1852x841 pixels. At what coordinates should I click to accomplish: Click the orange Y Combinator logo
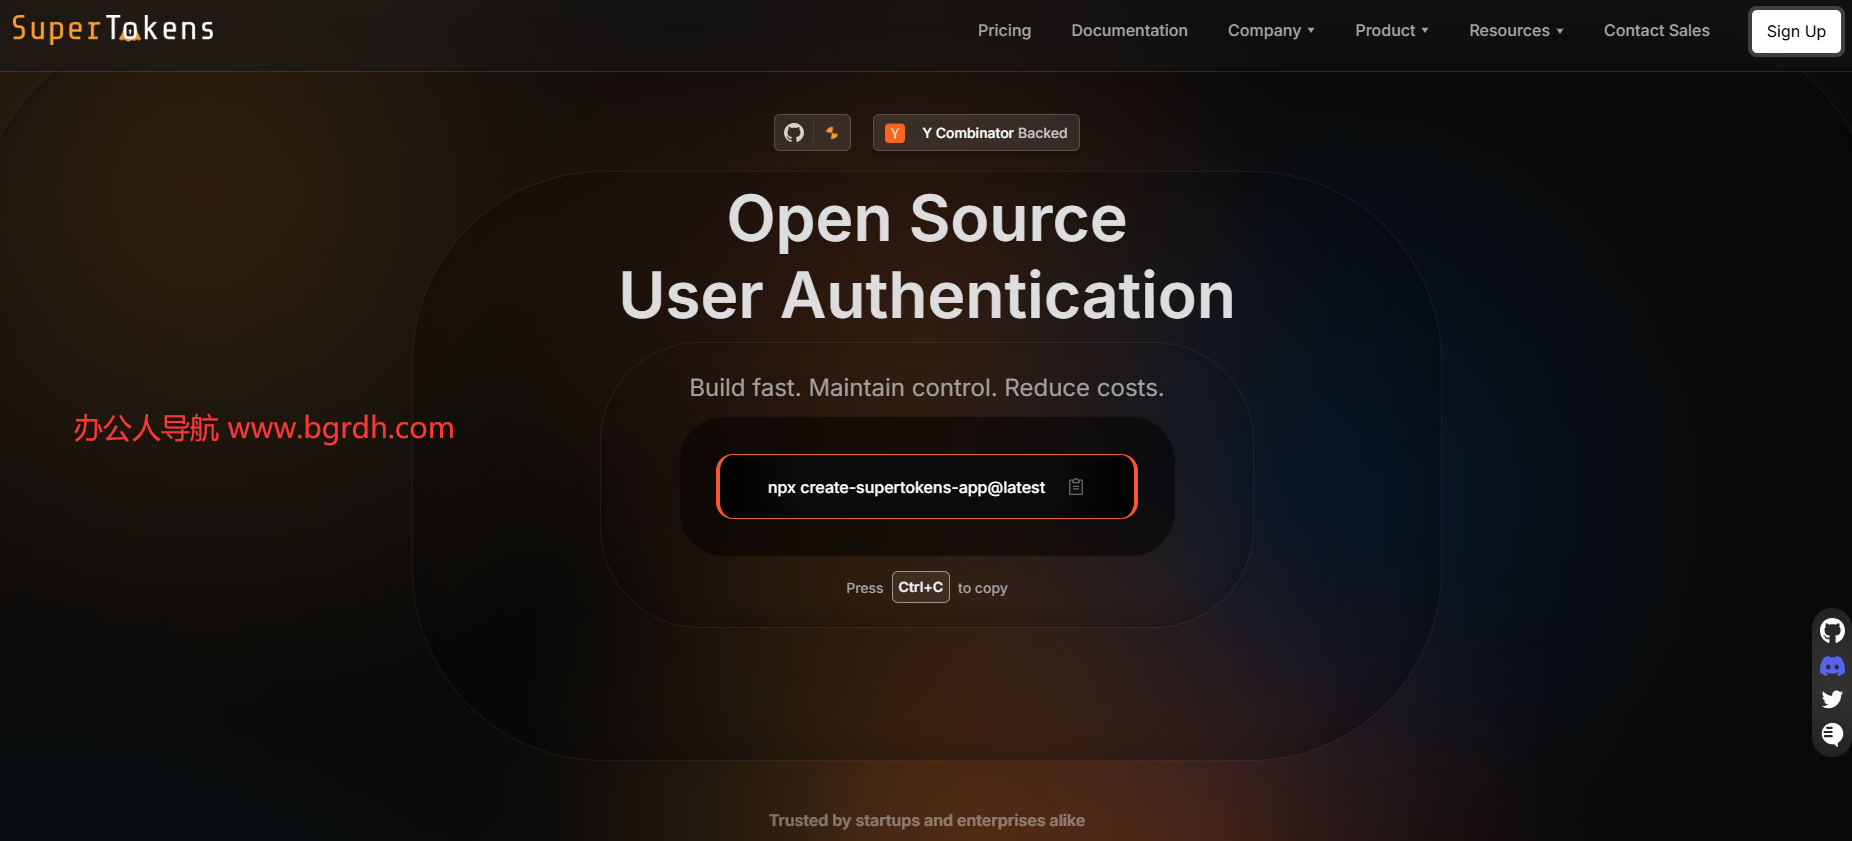[x=895, y=133]
